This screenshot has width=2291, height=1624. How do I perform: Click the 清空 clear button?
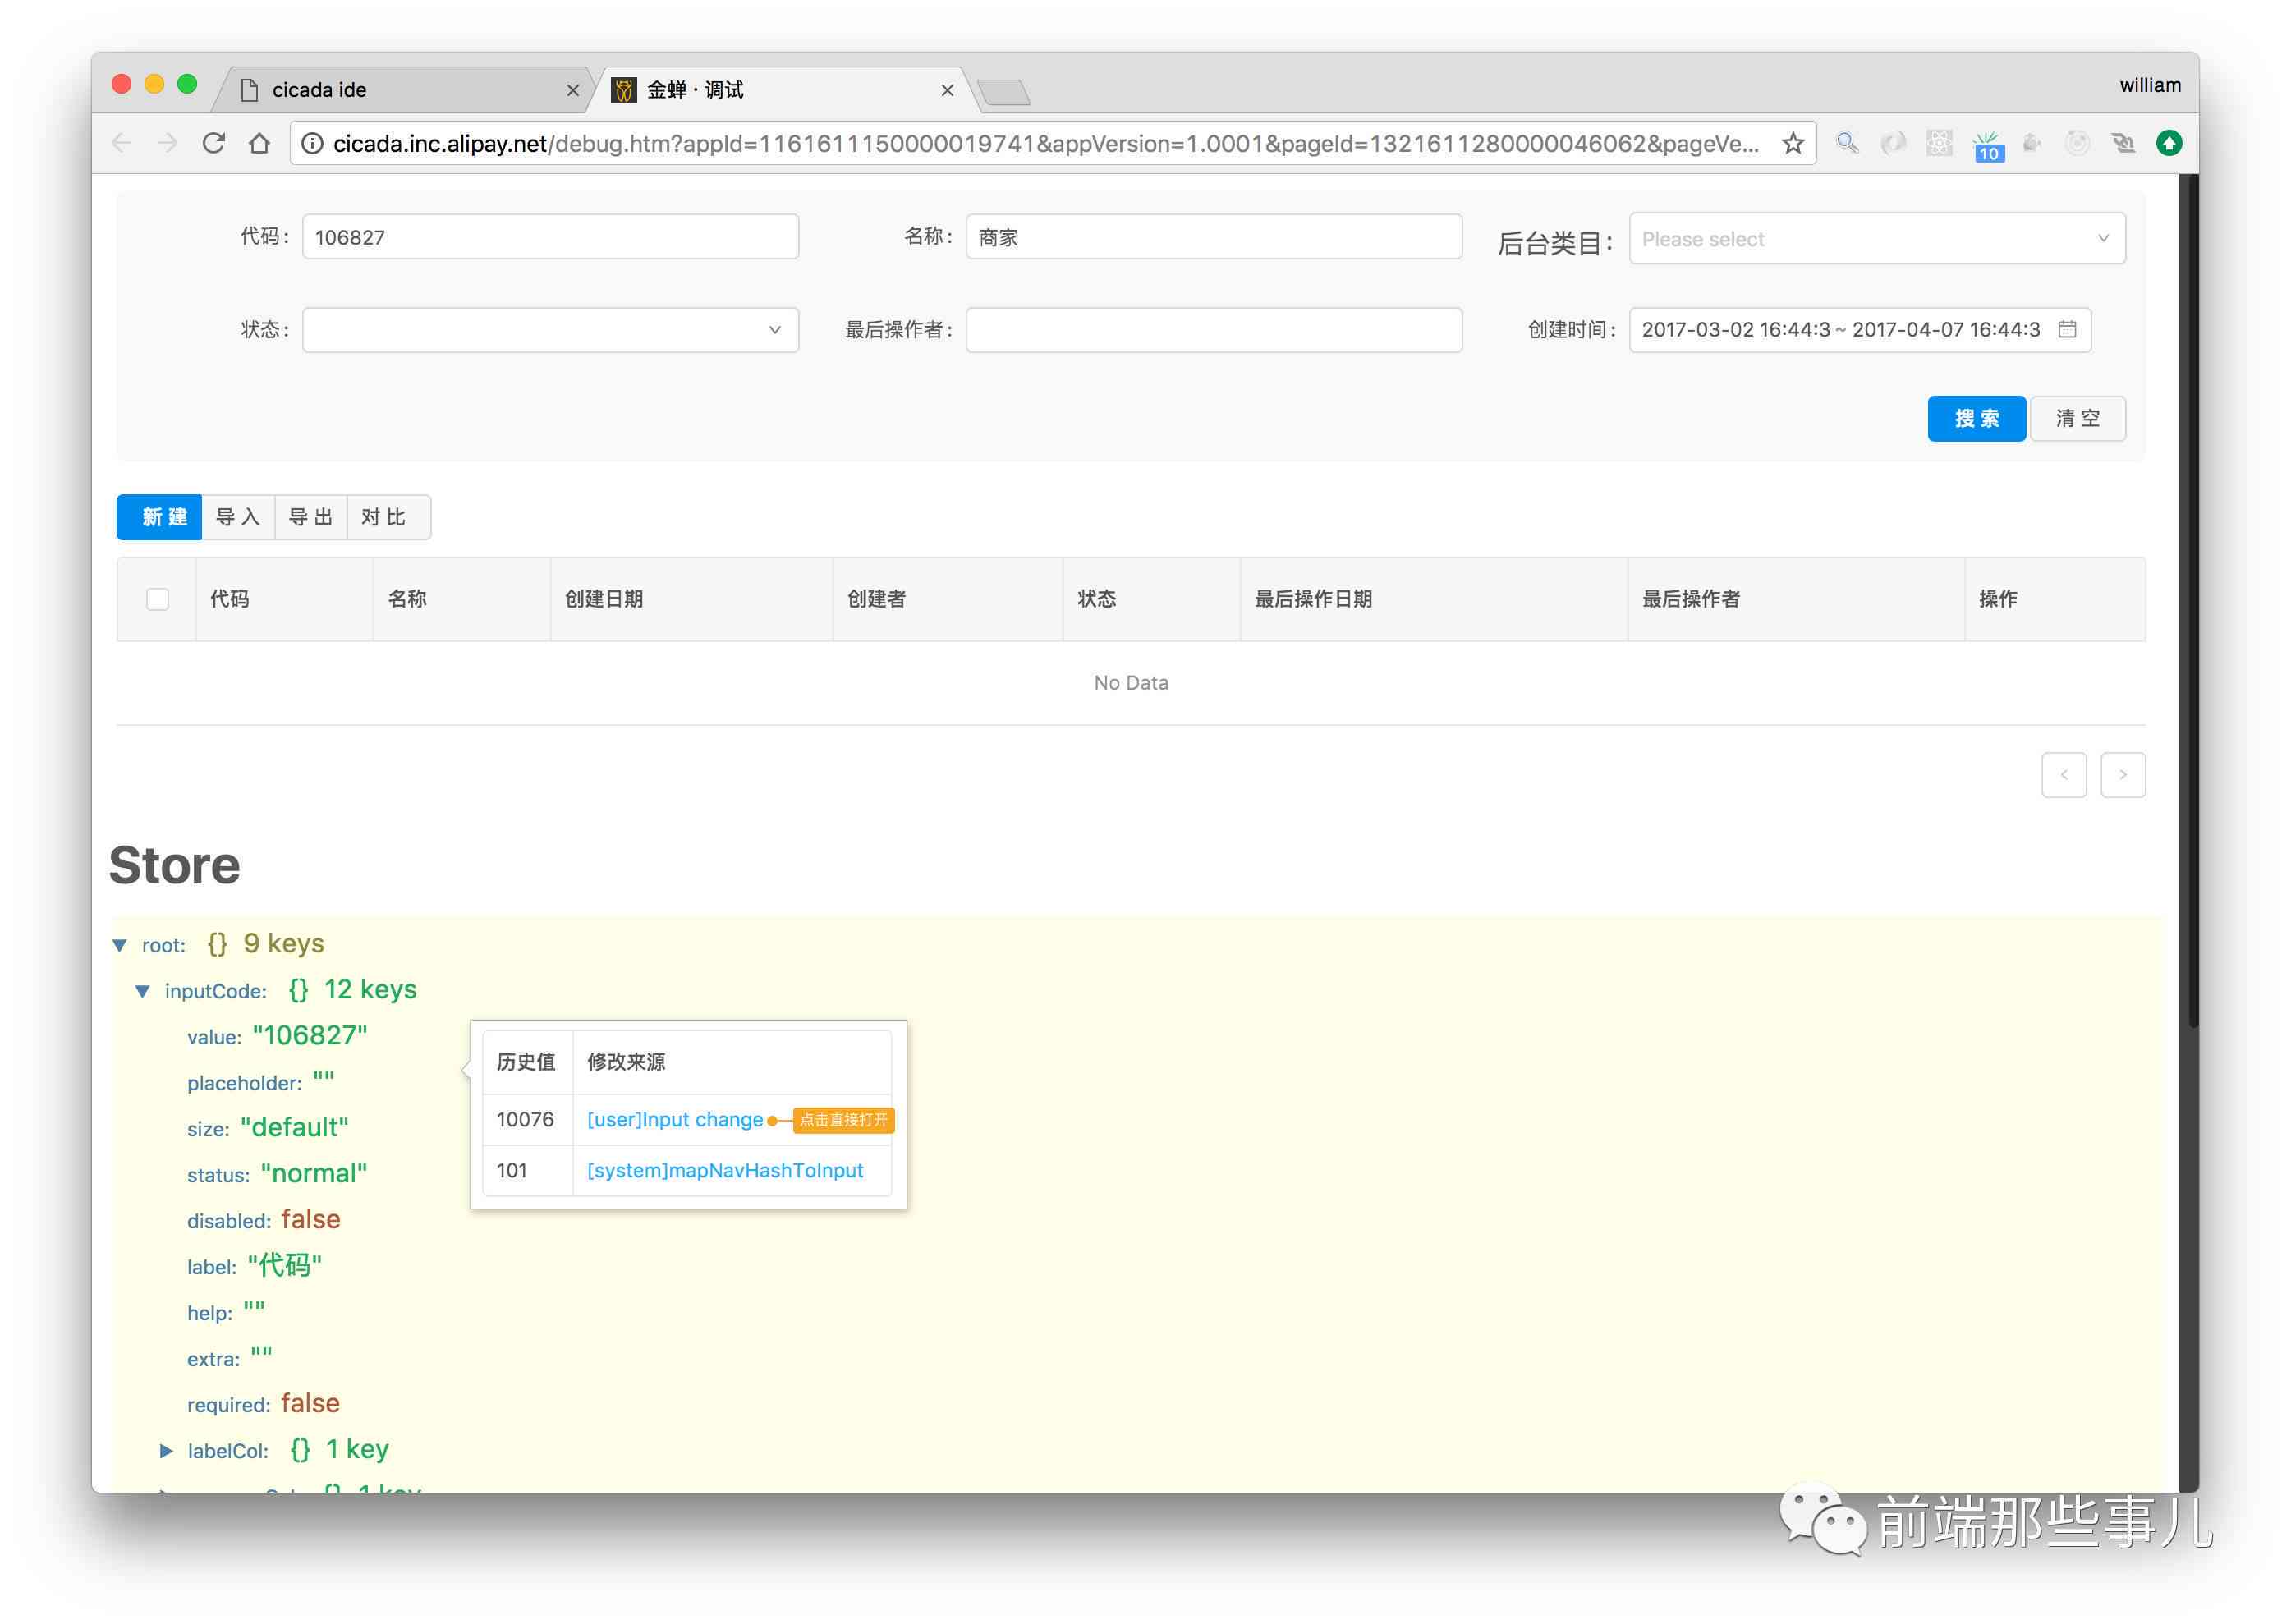pyautogui.click(x=2077, y=418)
